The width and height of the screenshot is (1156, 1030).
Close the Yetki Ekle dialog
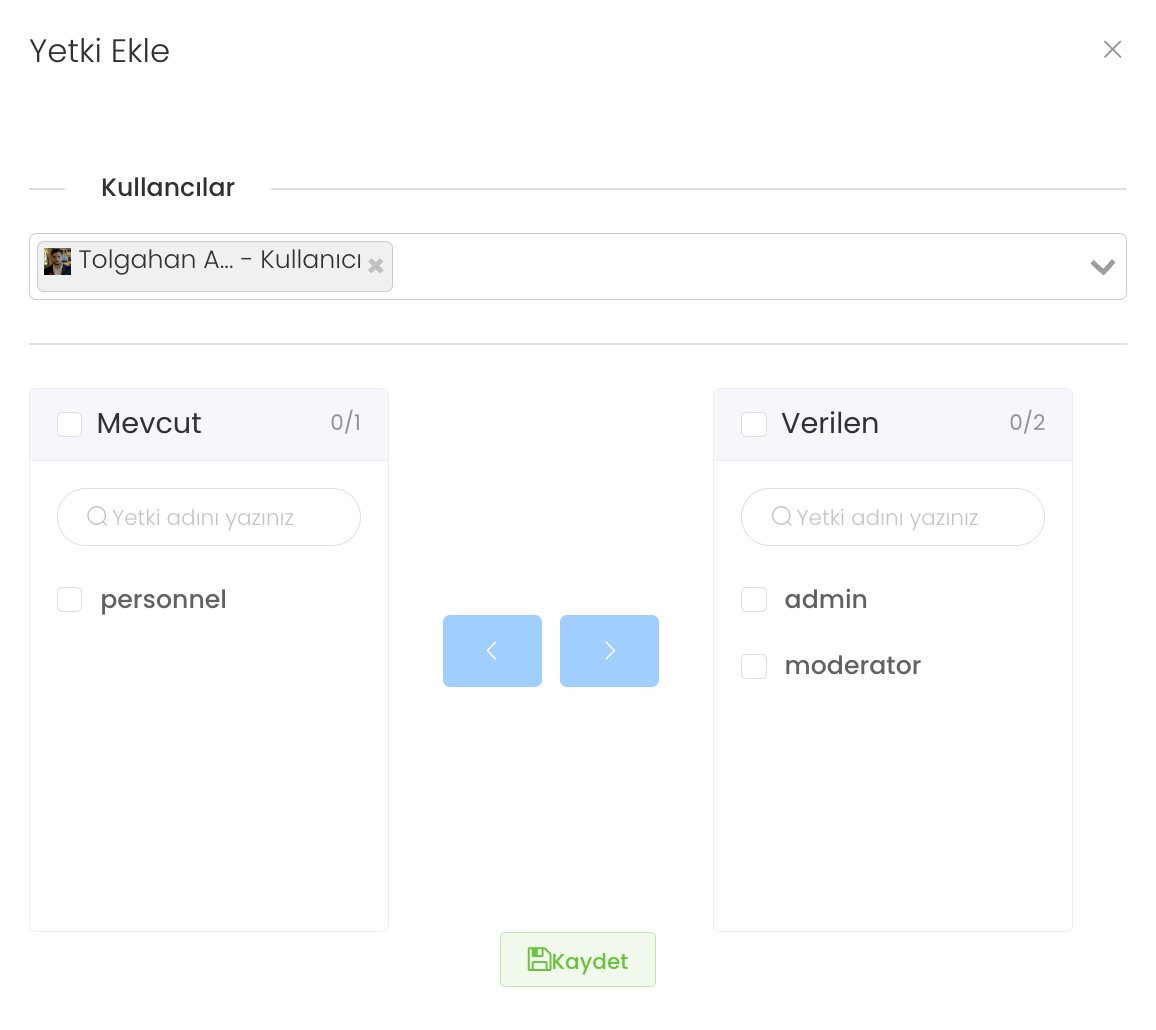1112,50
